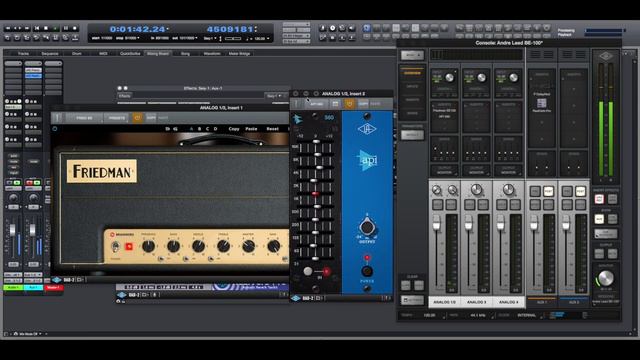The image size is (640, 360).
Task: Switch to the Waveform tab
Action: (212, 53)
